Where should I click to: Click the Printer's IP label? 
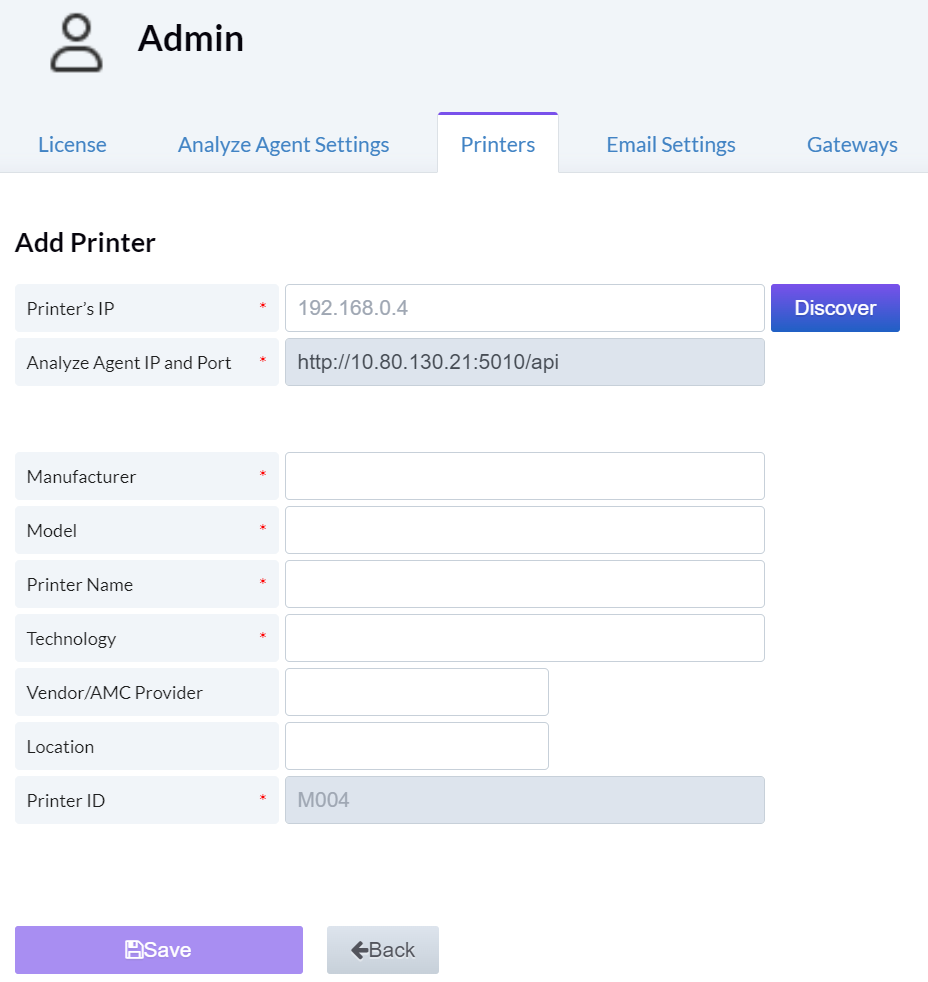tap(71, 309)
